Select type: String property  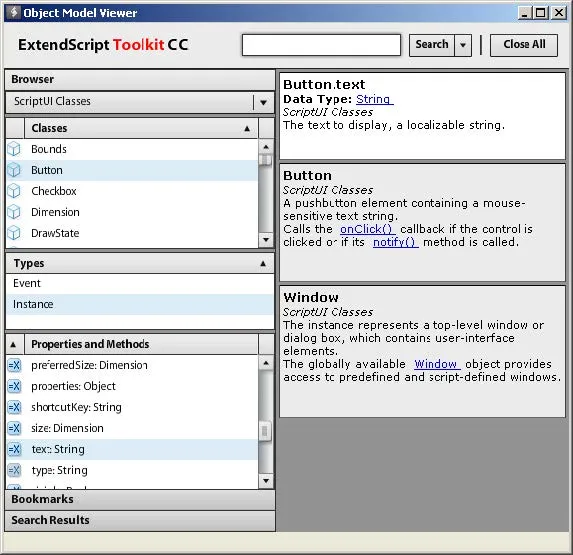coord(132,470)
